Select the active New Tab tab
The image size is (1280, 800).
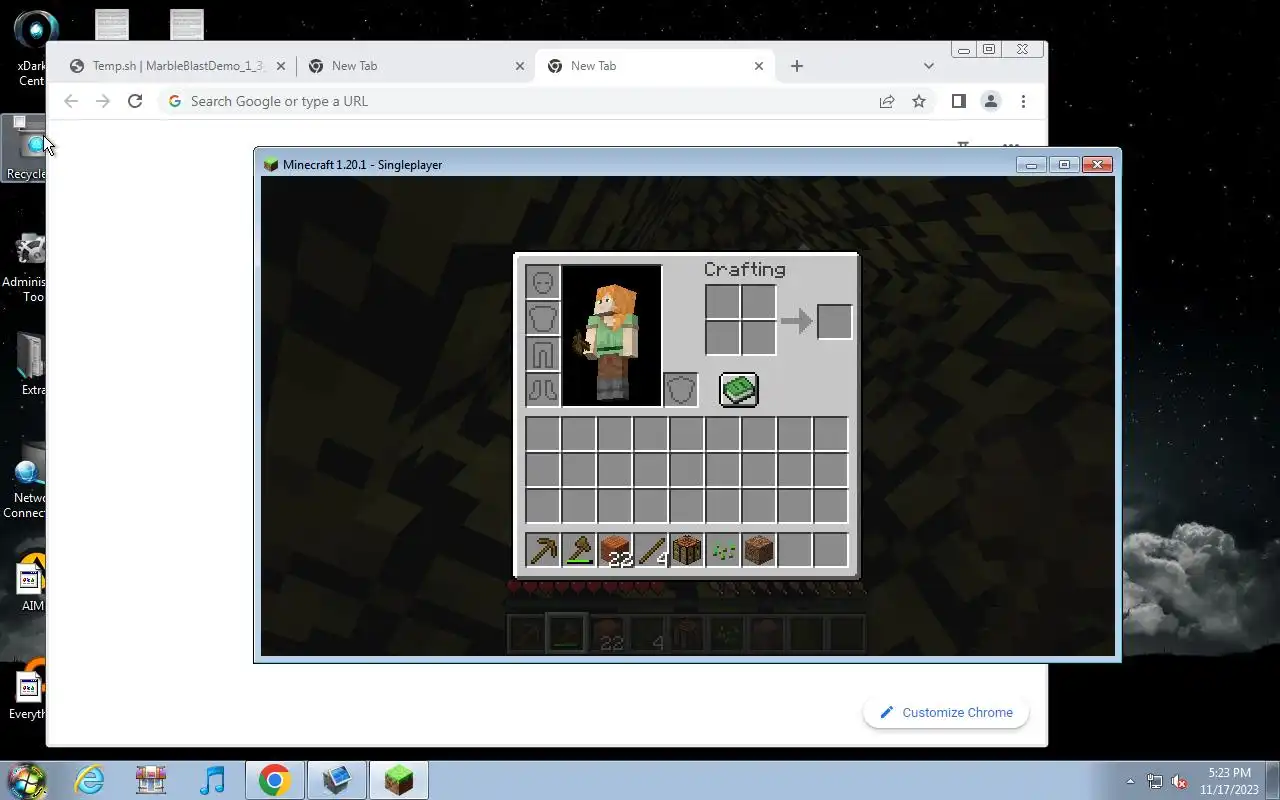coord(655,66)
